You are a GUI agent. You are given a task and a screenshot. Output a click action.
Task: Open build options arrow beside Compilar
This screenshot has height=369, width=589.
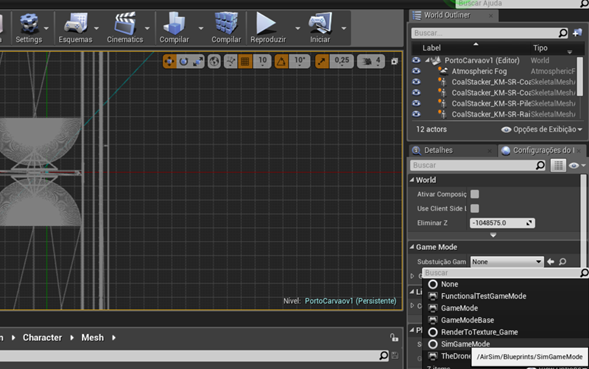201,28
